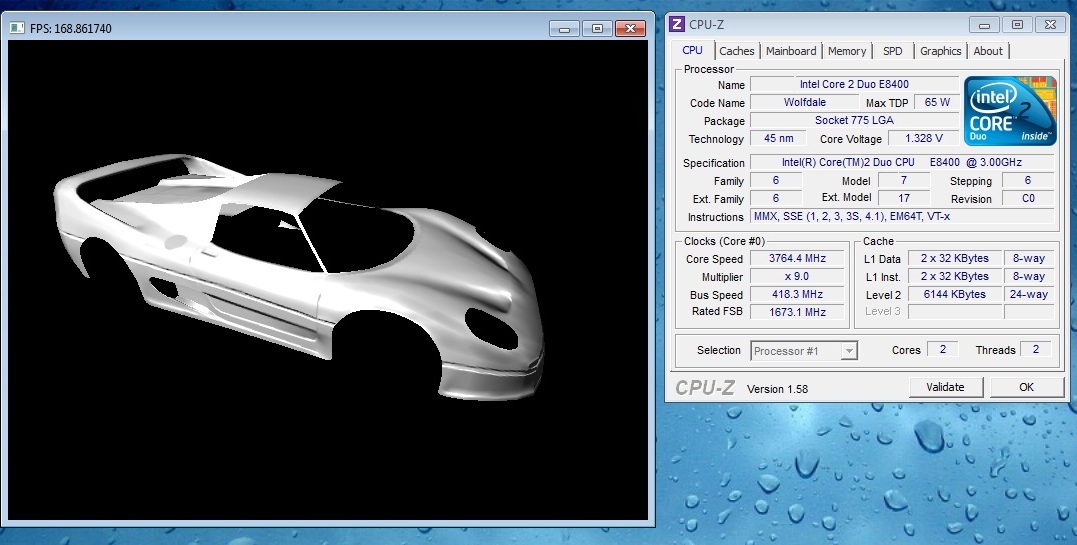
Task: Open the About tab
Action: coord(988,51)
